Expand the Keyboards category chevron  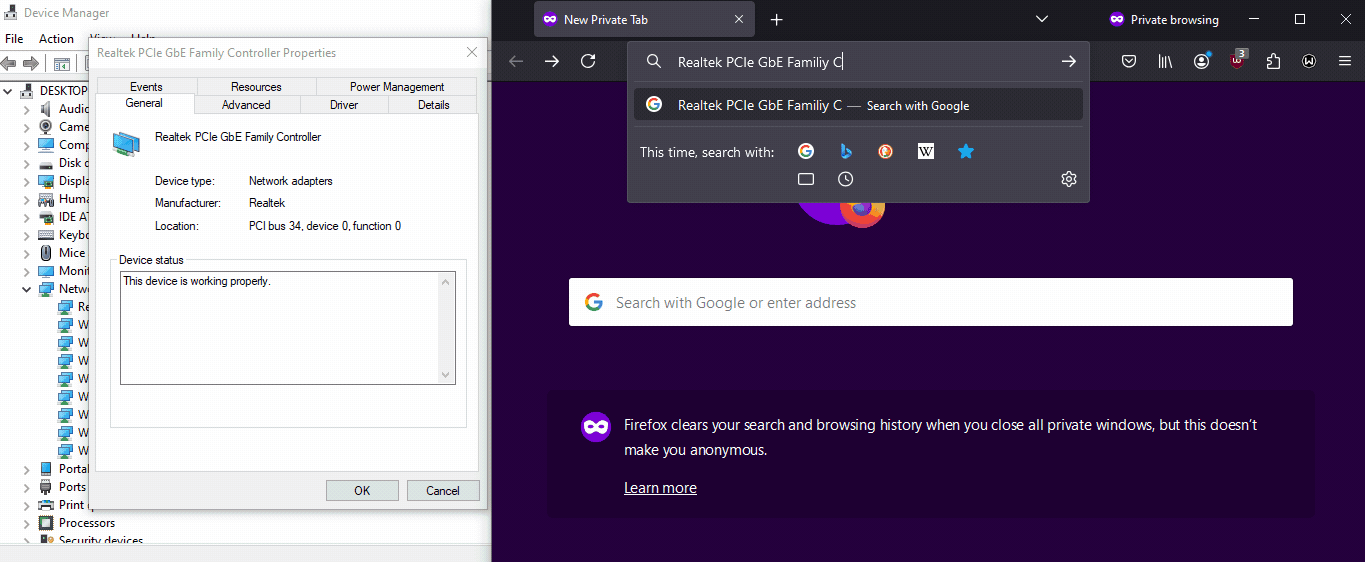coord(27,234)
